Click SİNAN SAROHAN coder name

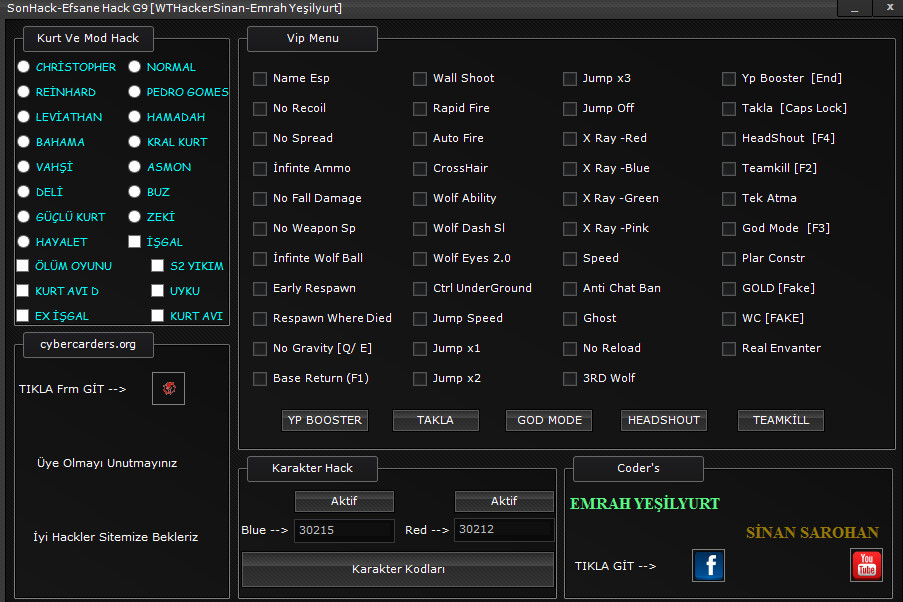812,532
